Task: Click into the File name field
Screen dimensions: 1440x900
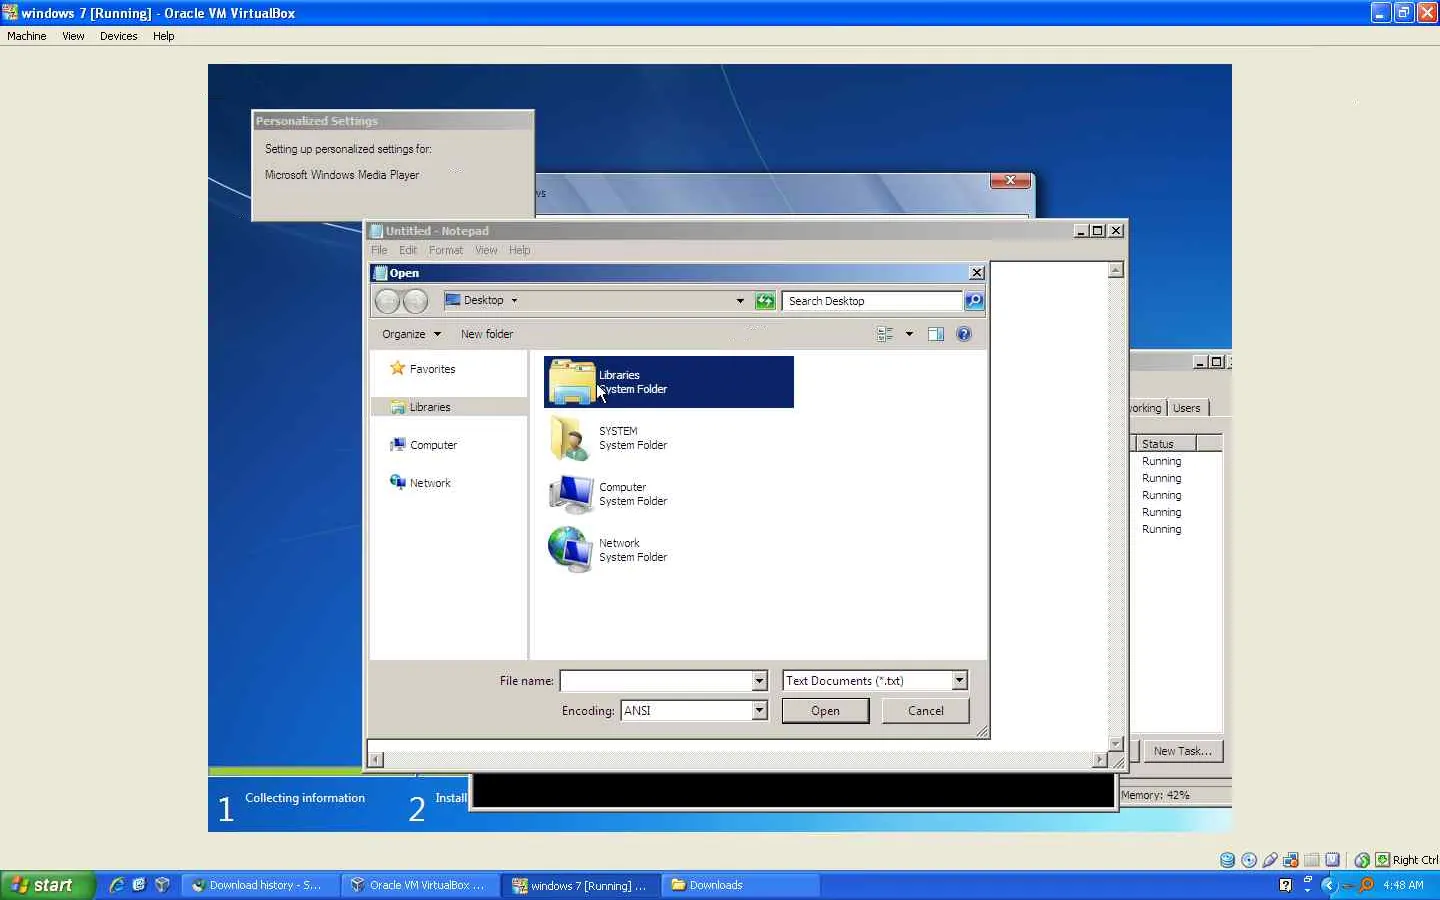Action: tap(656, 681)
